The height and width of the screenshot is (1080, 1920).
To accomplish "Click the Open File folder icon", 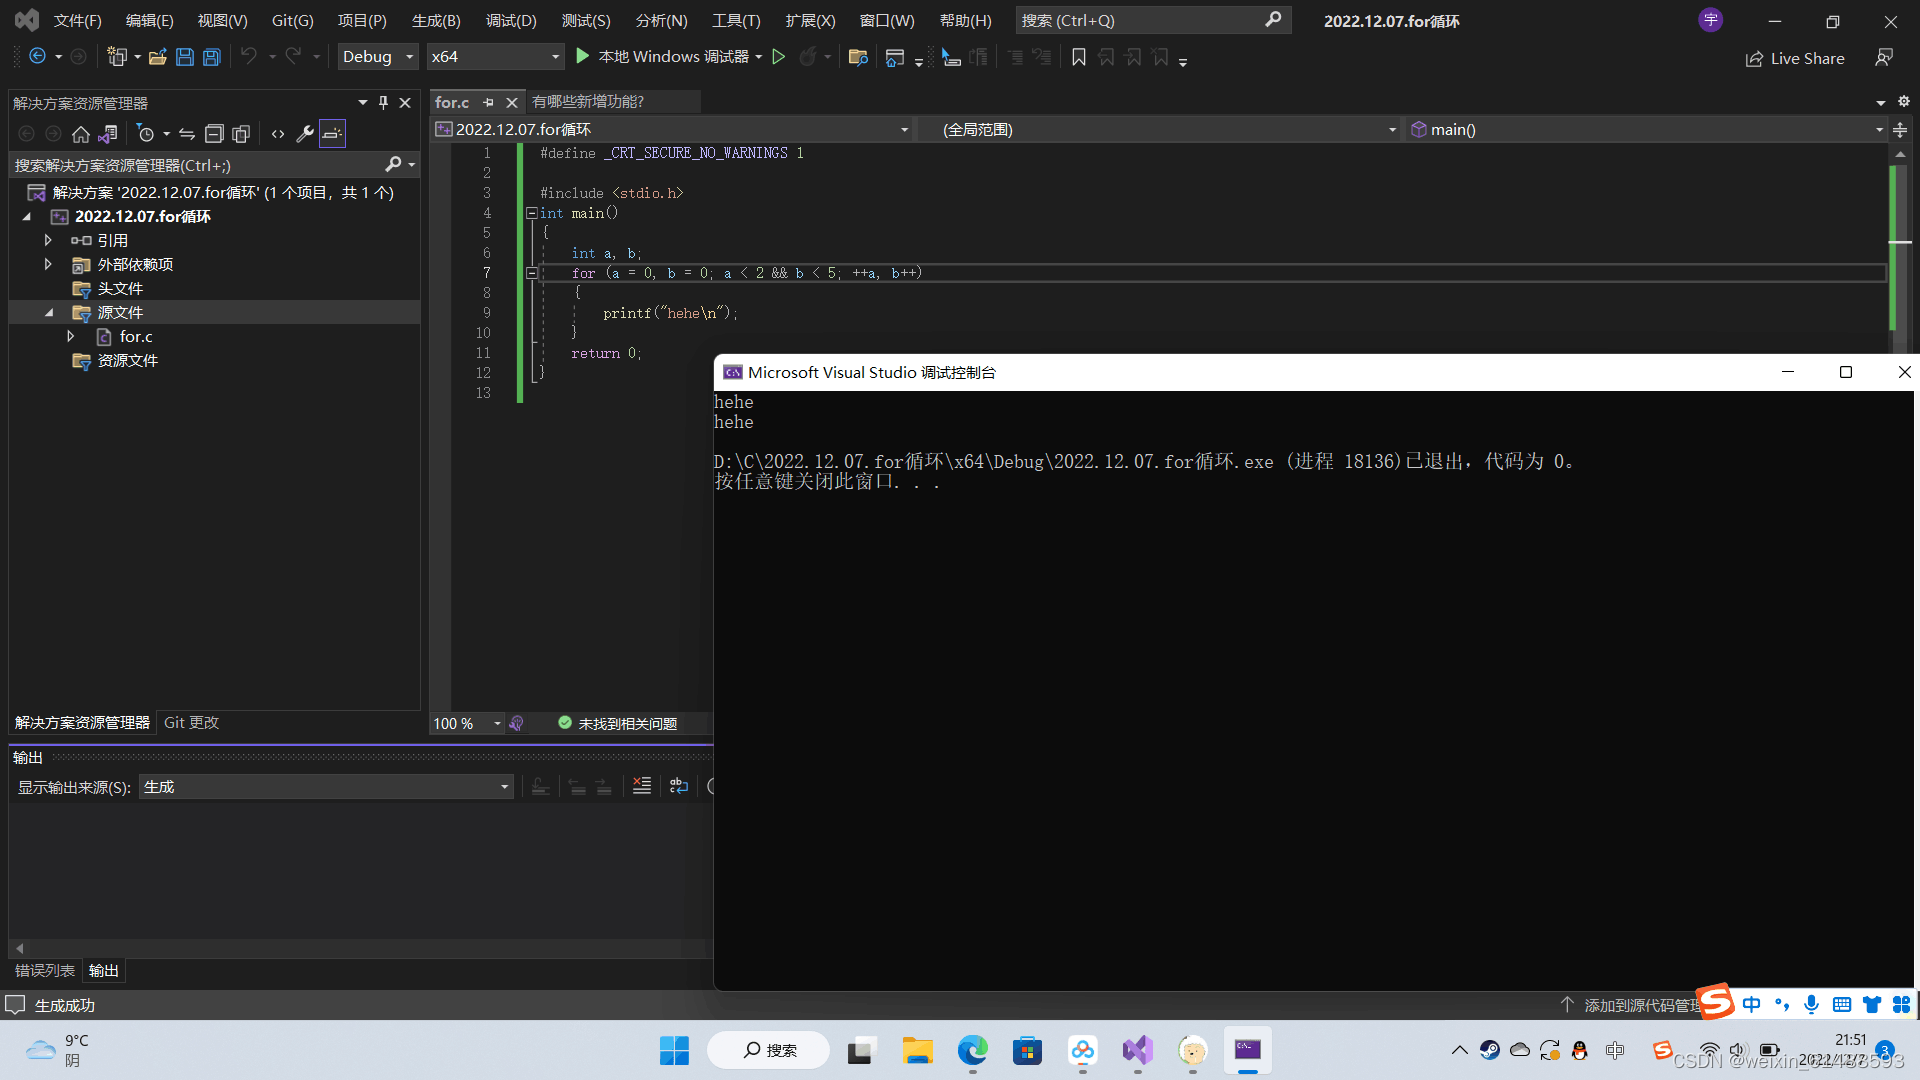I will 157,57.
